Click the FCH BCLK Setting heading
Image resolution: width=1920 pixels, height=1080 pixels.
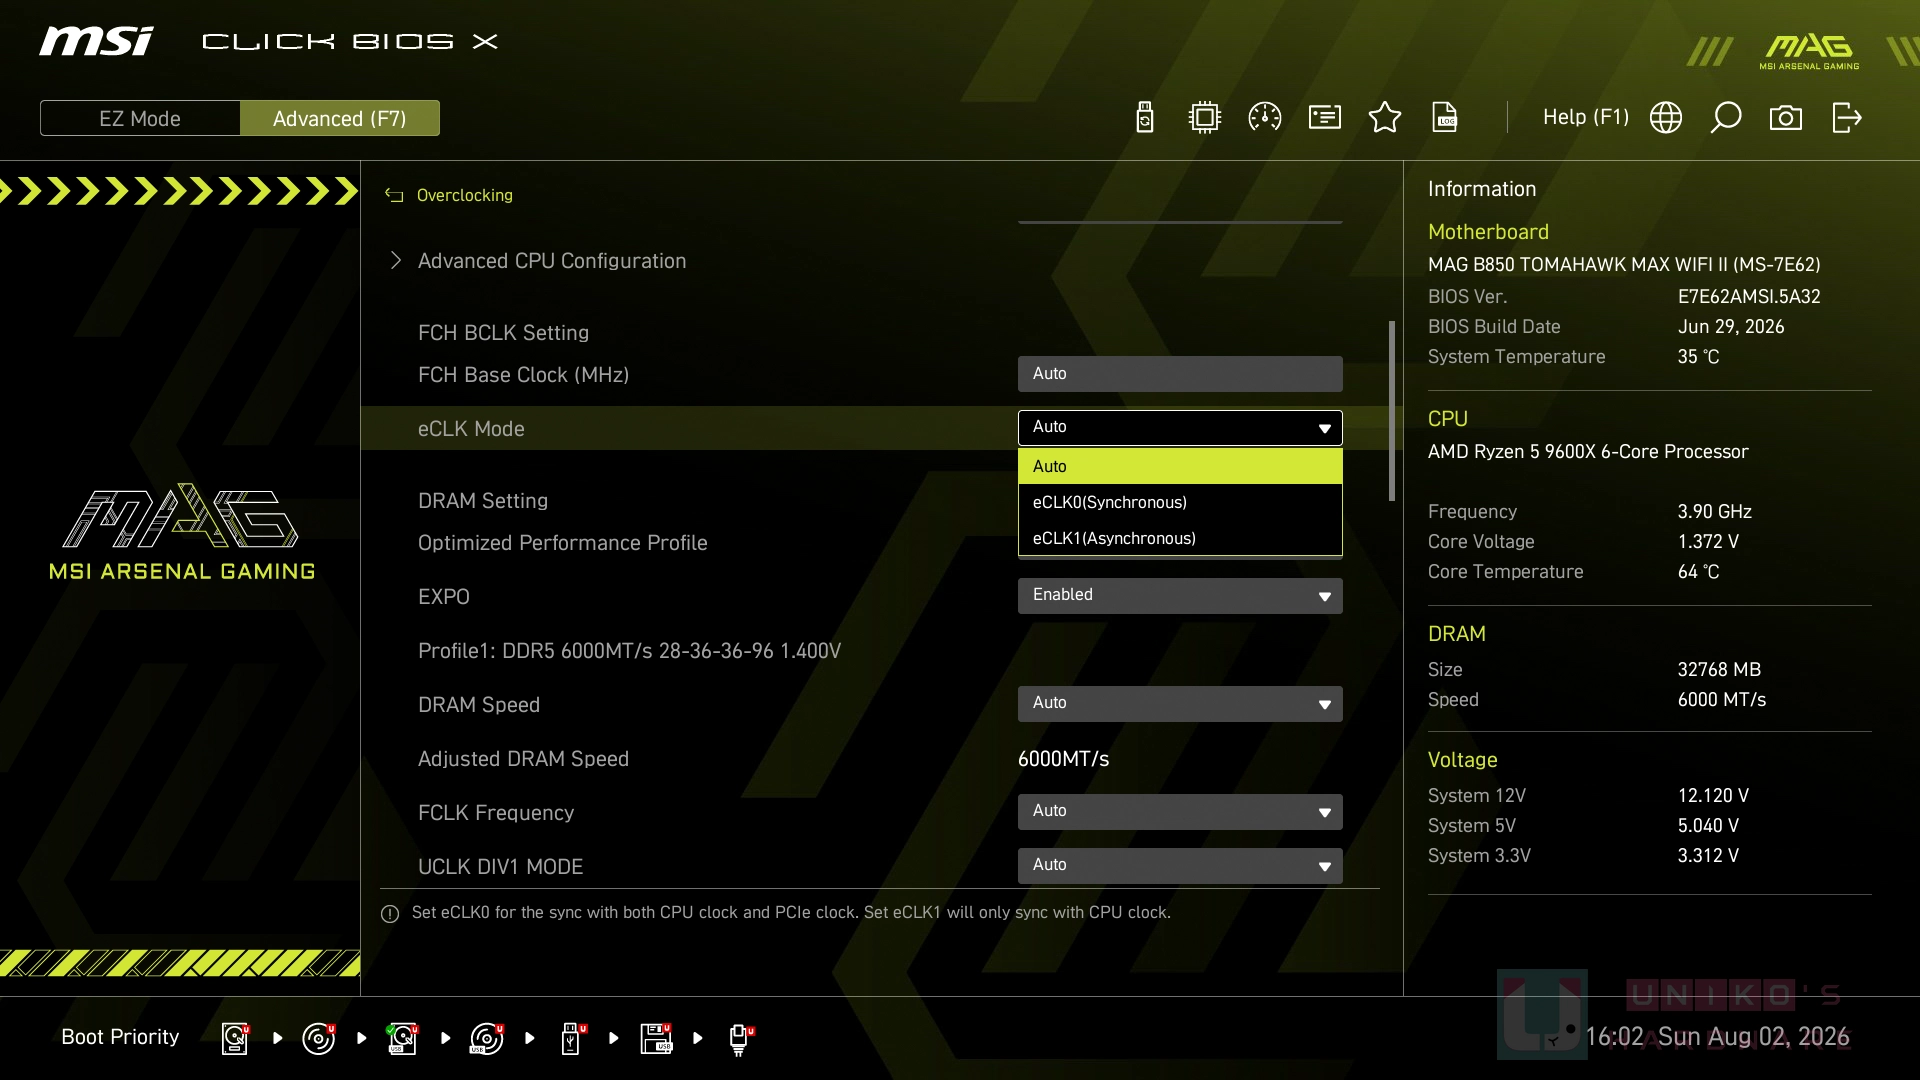(x=503, y=333)
